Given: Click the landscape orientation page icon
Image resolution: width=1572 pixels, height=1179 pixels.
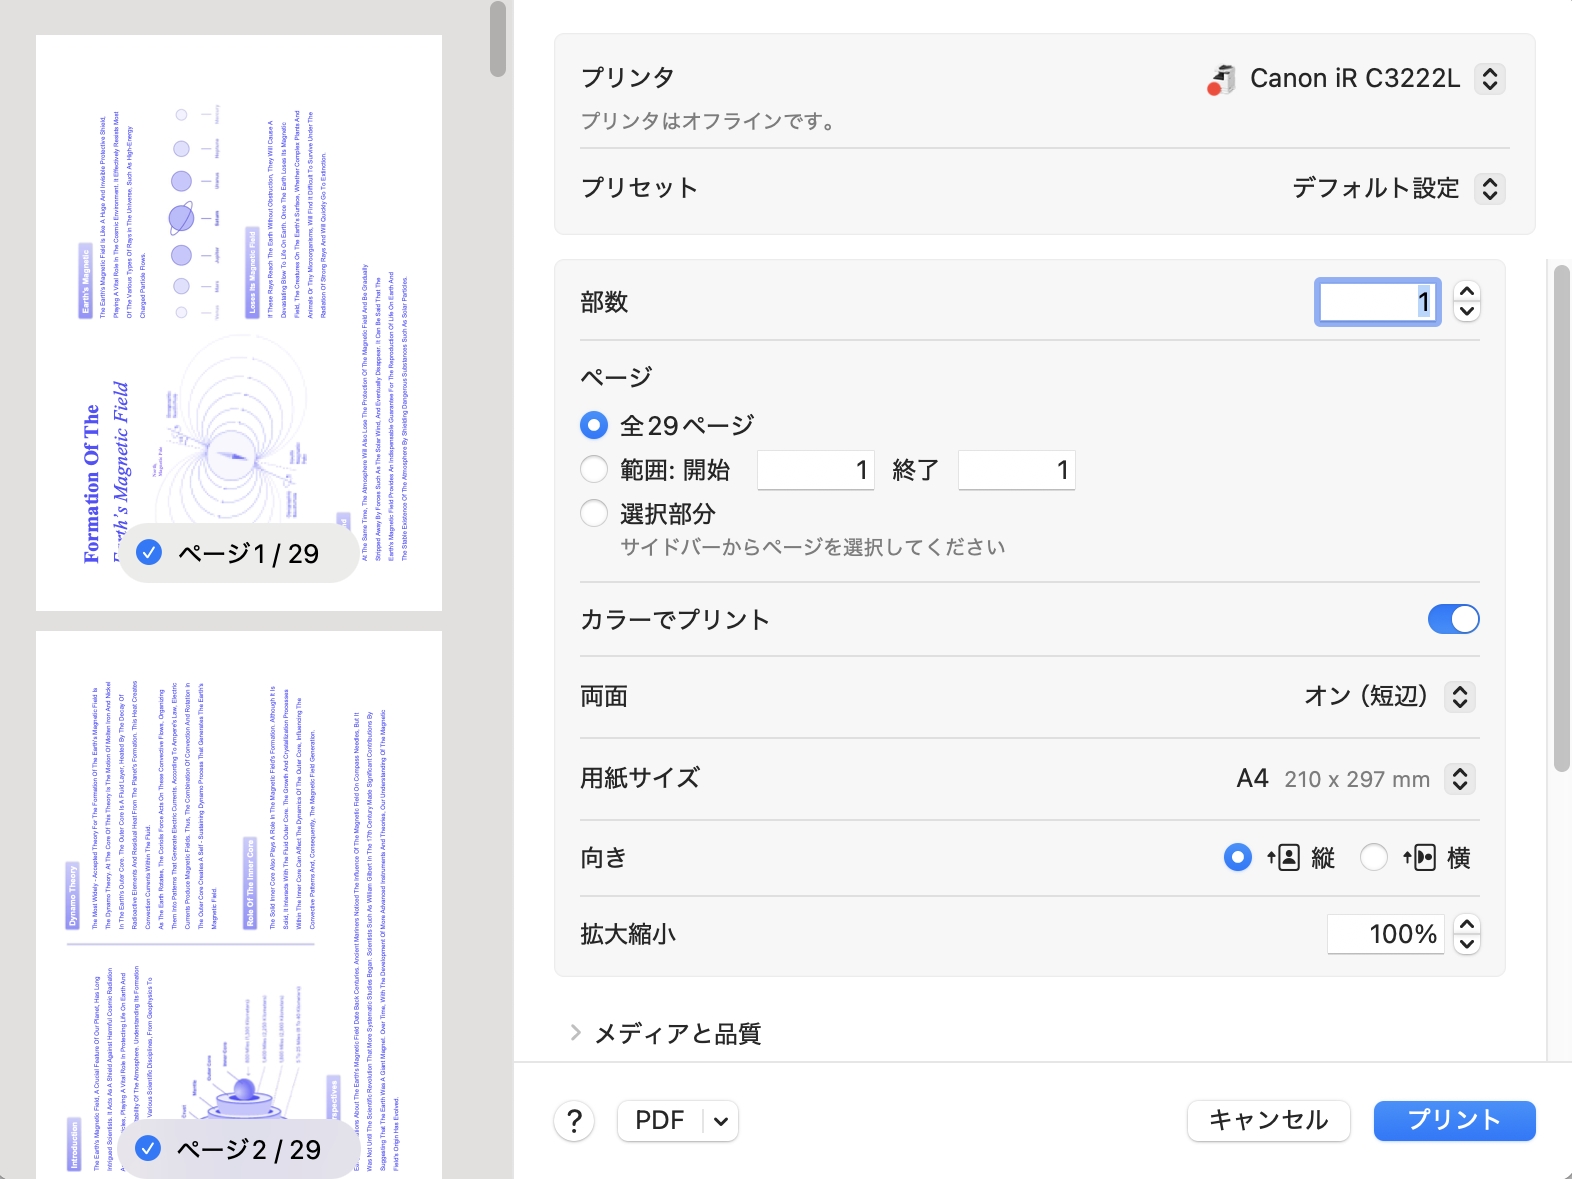Looking at the screenshot, I should (1419, 857).
